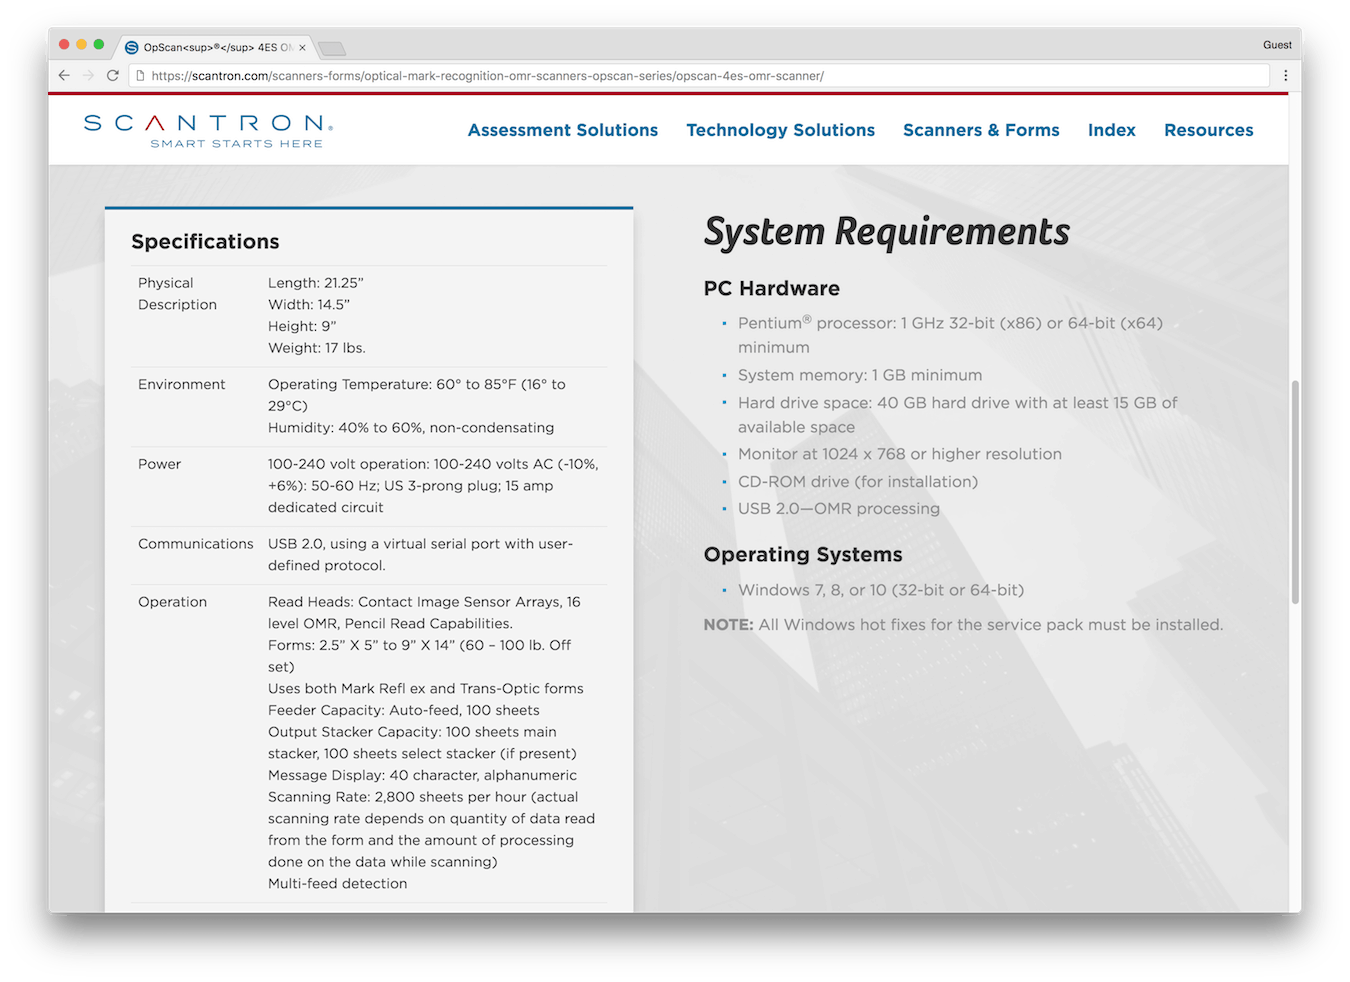Open Chrome's three-dot menu
This screenshot has height=982, width=1350.
(x=1285, y=75)
